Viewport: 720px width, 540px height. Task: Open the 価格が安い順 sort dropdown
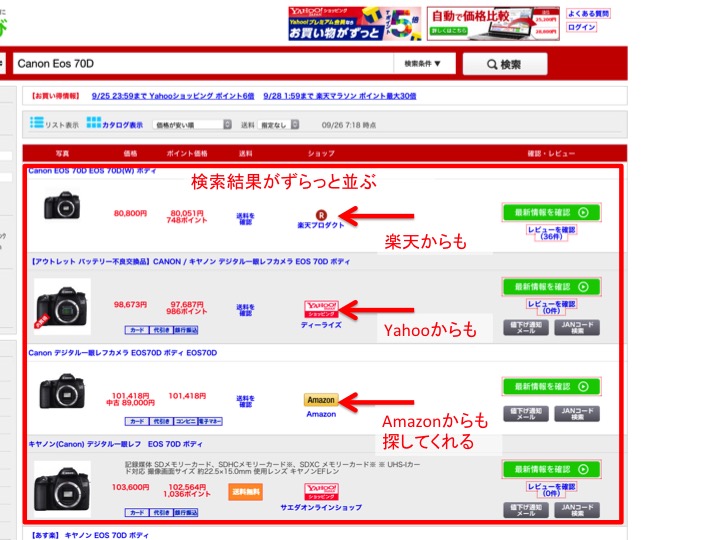pos(192,124)
